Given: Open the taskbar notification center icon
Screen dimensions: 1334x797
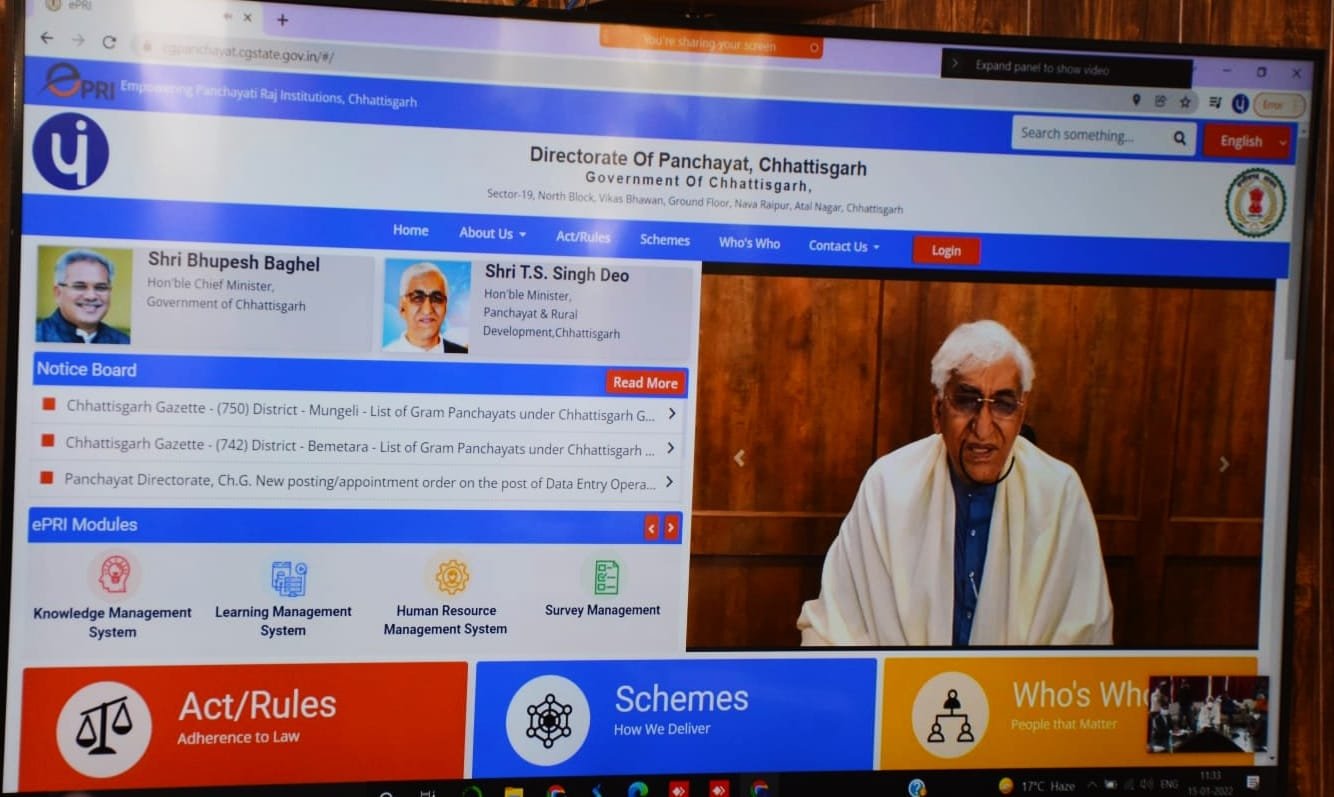Looking at the screenshot, I should 1253,781.
